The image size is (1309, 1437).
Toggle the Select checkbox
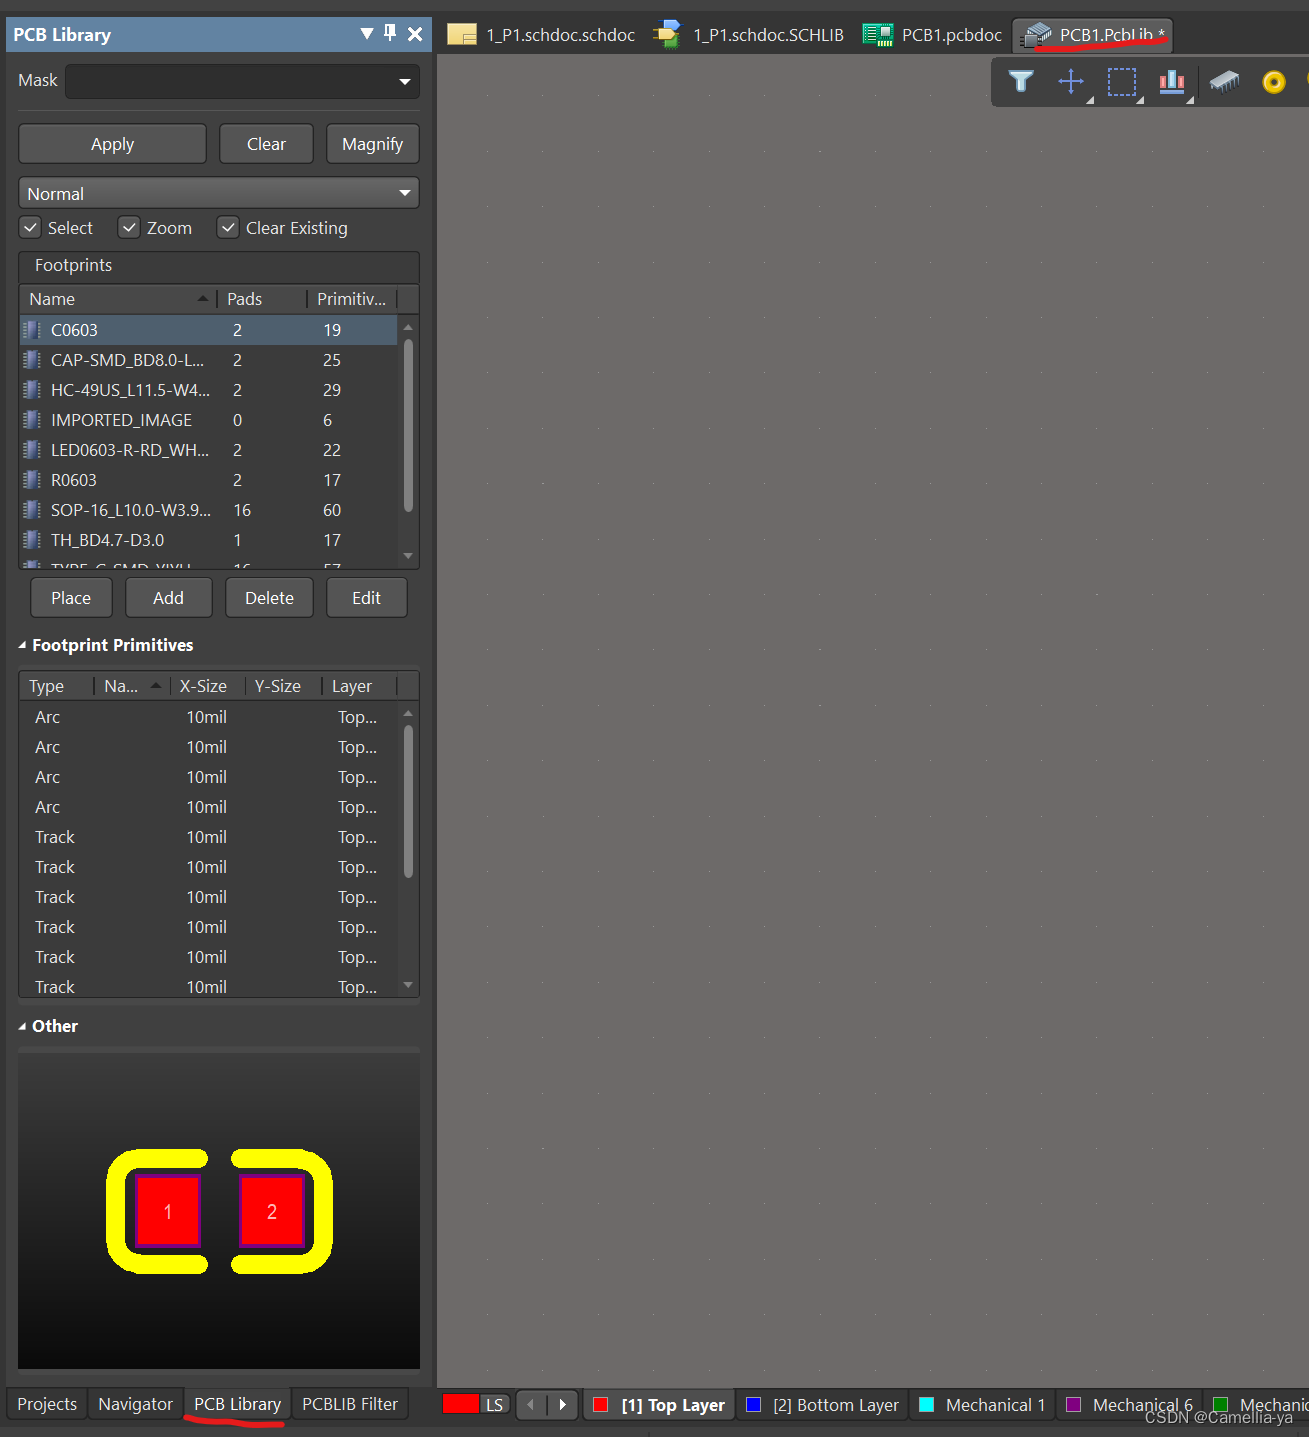pyautogui.click(x=31, y=228)
